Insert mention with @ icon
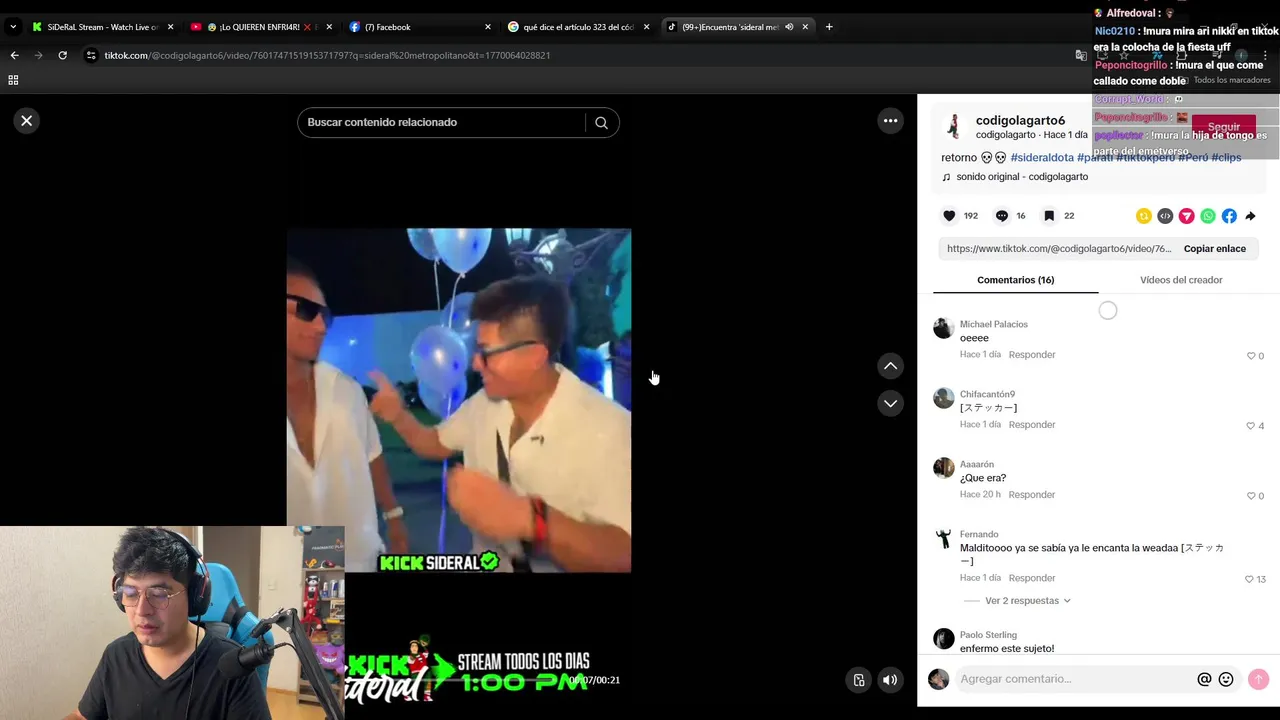The height and width of the screenshot is (720, 1280). (x=1204, y=679)
